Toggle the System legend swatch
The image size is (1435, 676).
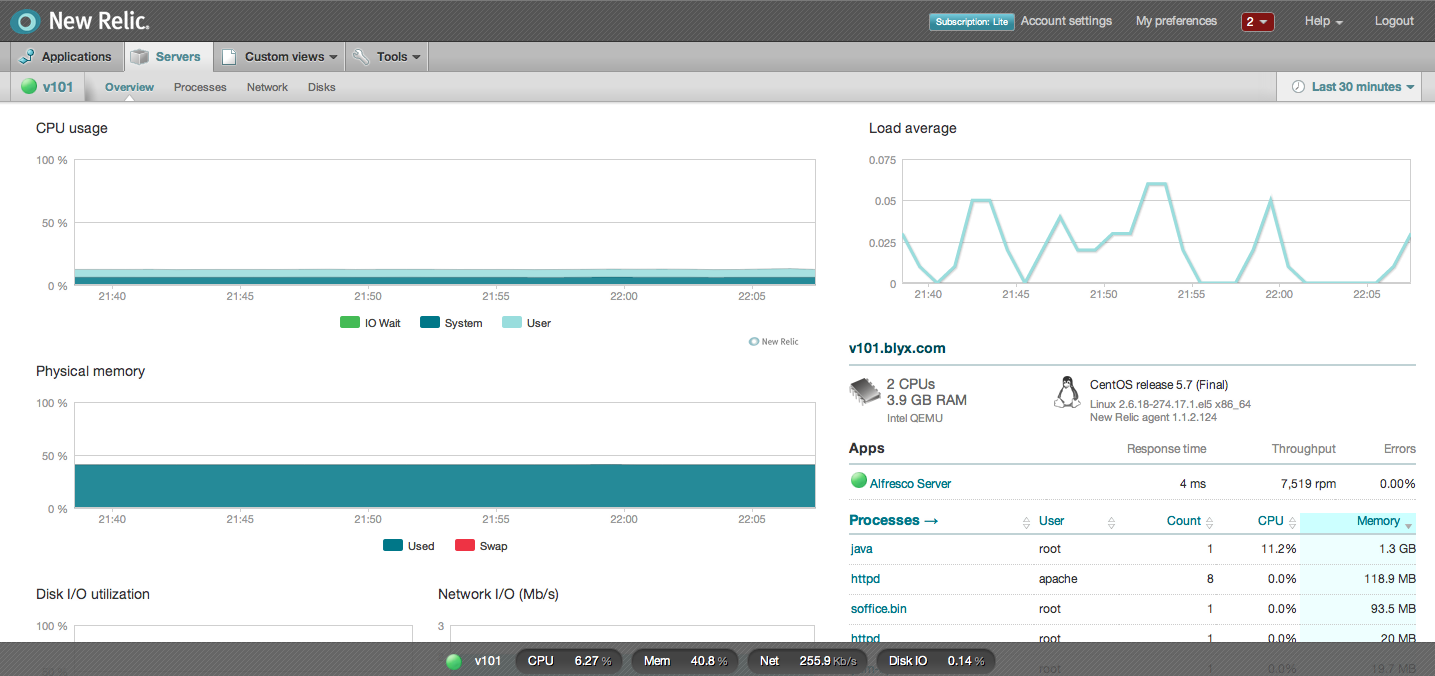(x=430, y=323)
